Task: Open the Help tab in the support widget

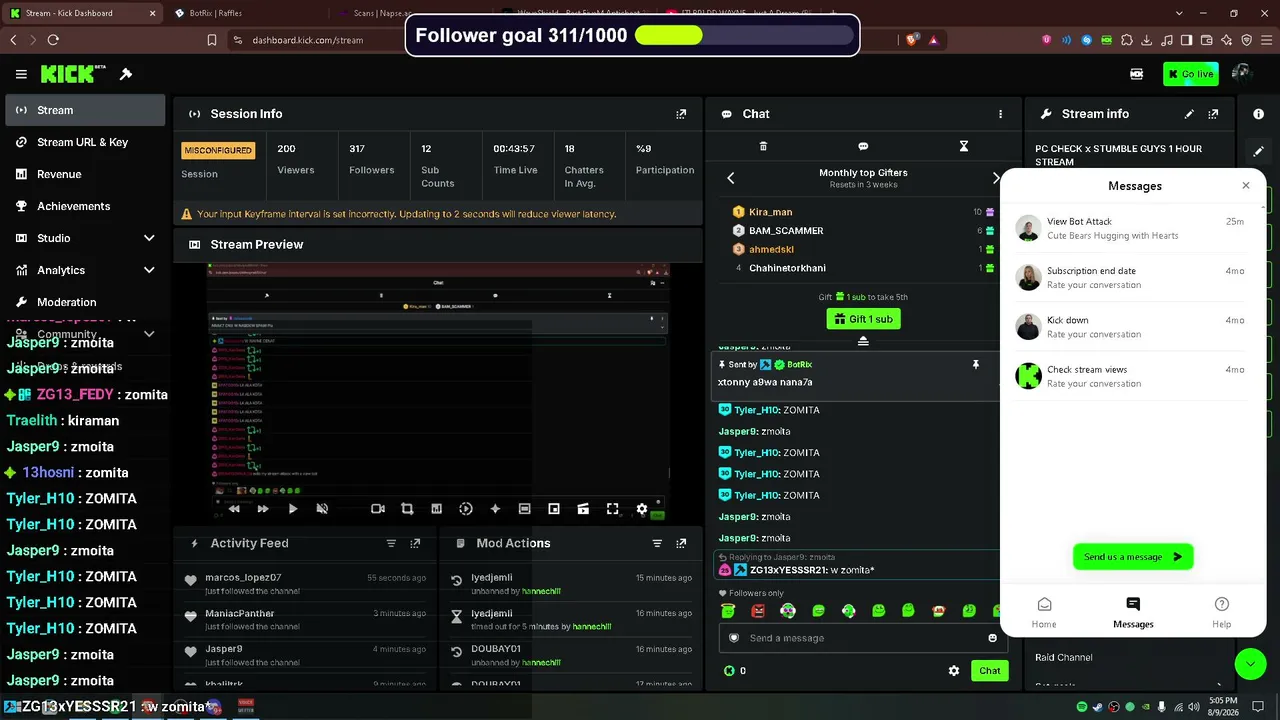Action: [x=1221, y=612]
